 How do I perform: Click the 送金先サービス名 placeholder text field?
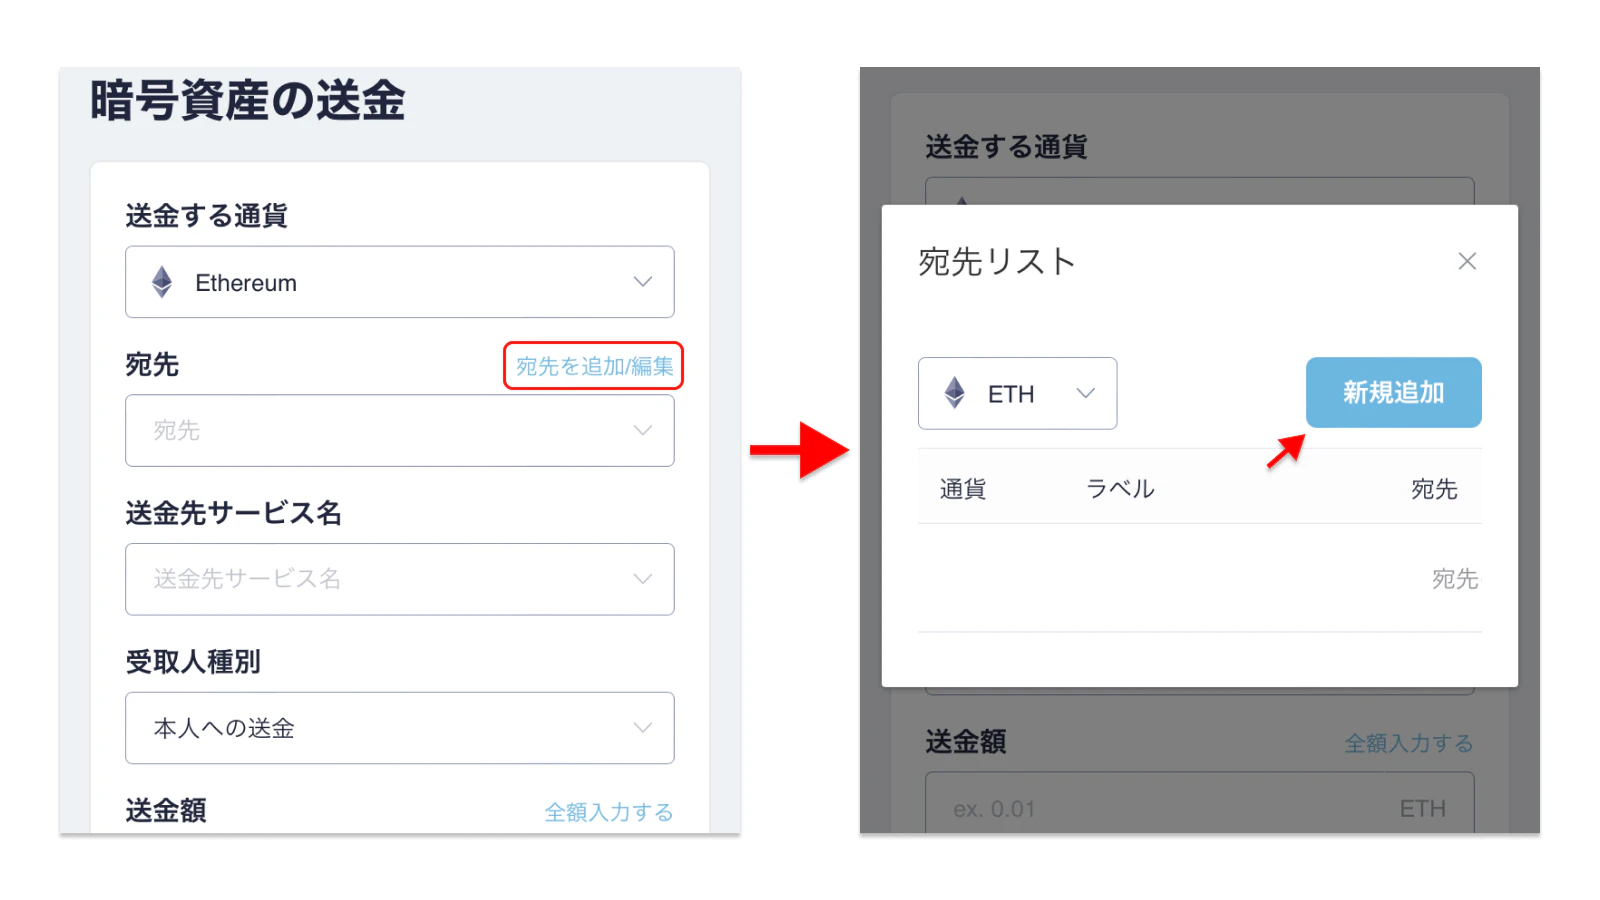pyautogui.click(x=400, y=579)
